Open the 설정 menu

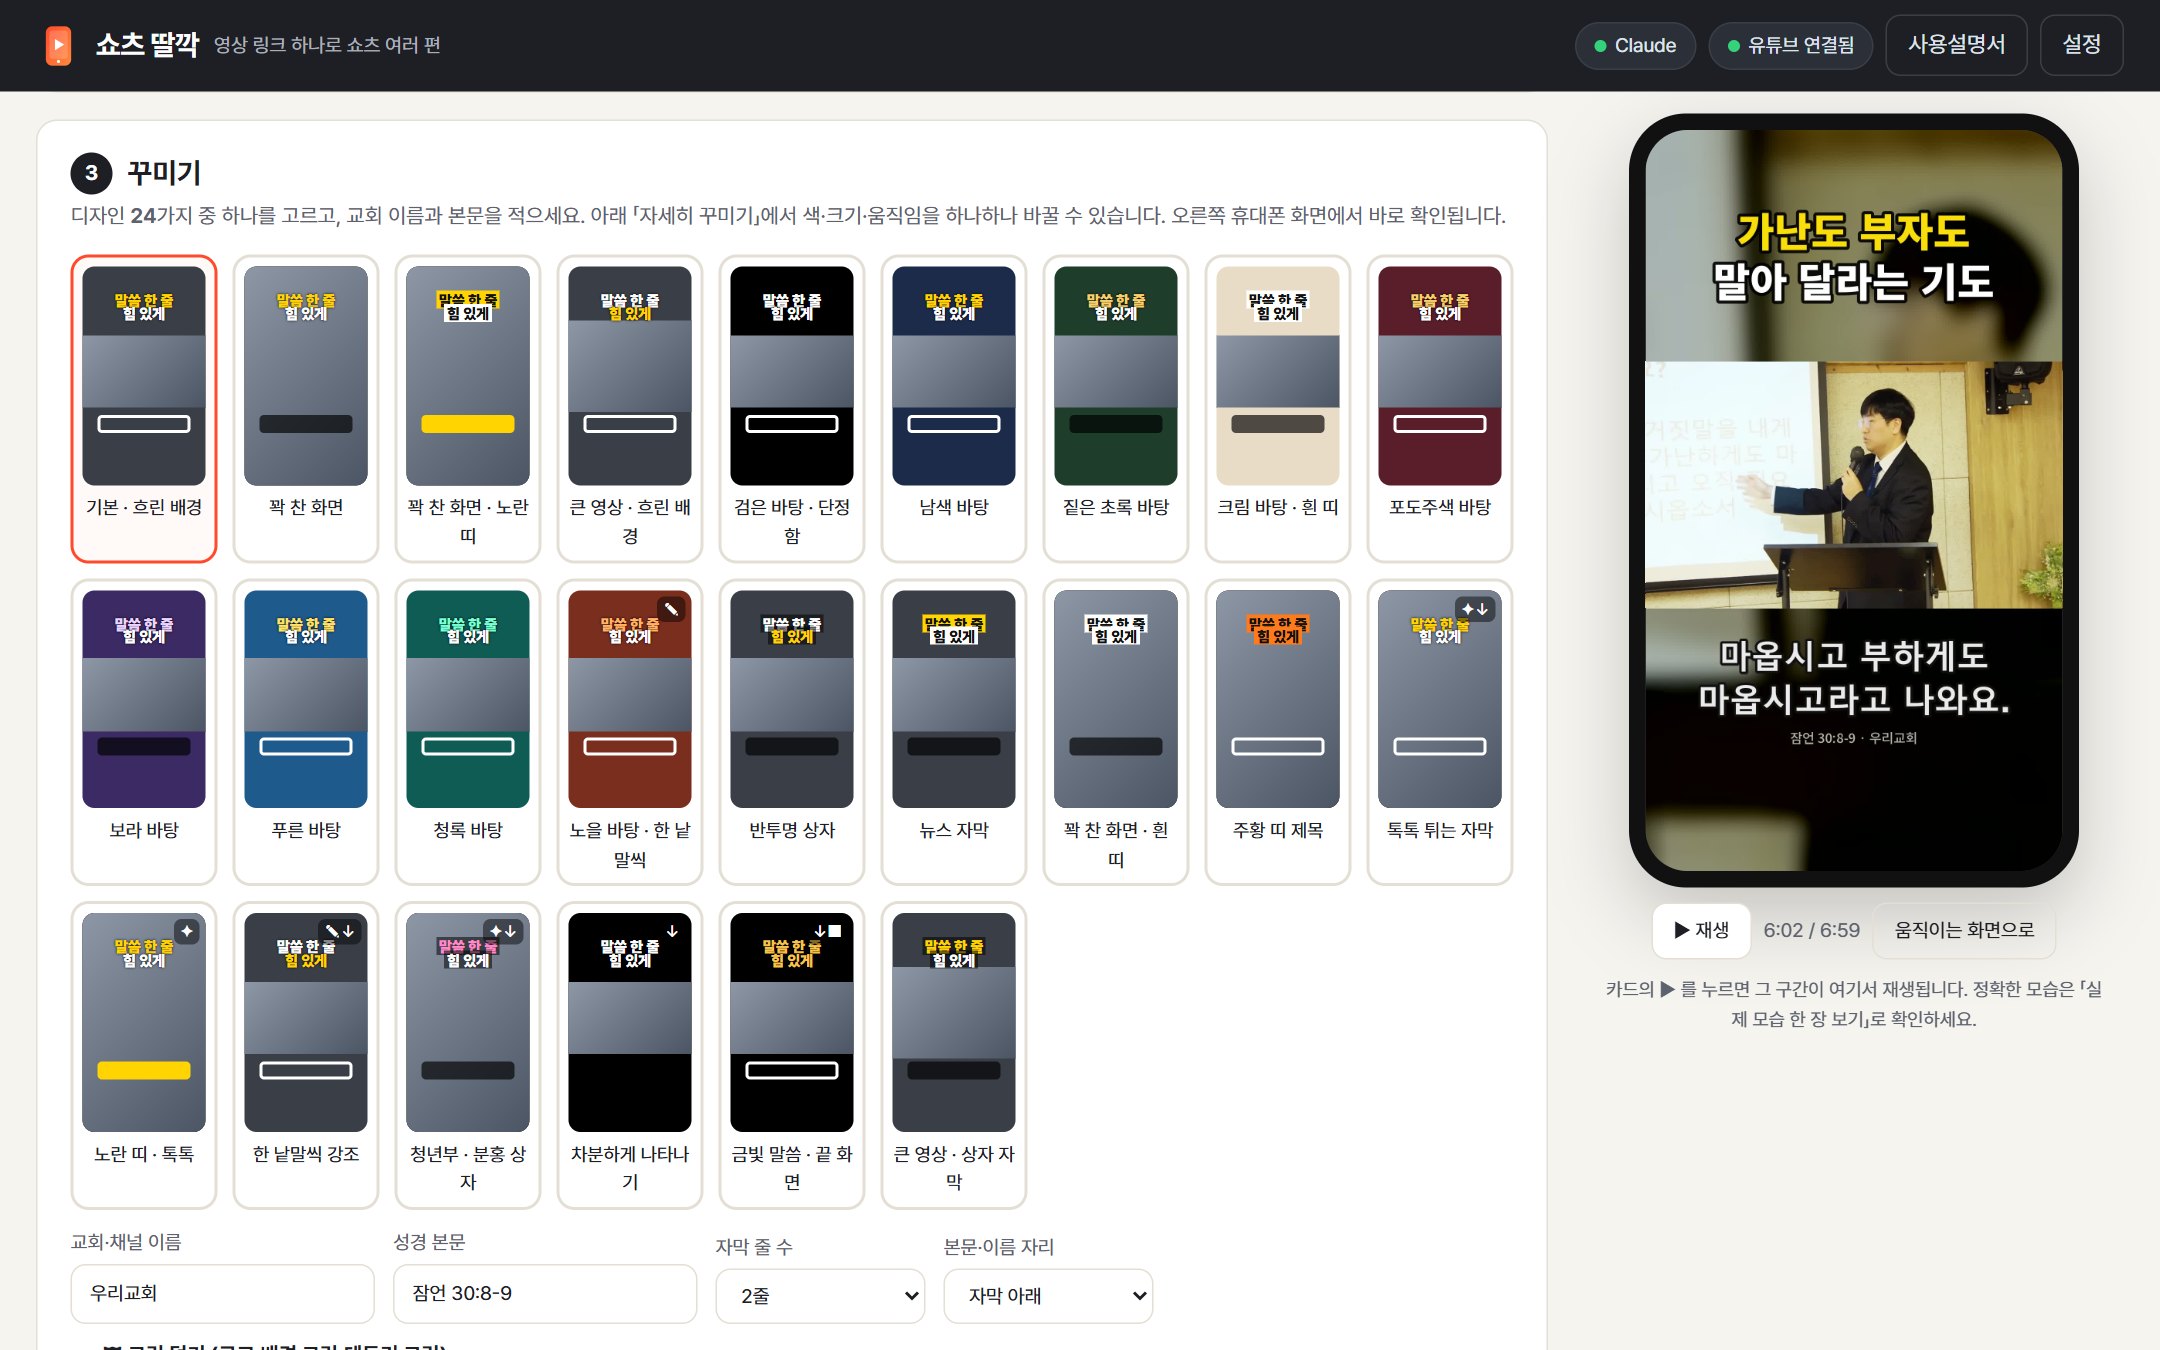[x=2081, y=45]
